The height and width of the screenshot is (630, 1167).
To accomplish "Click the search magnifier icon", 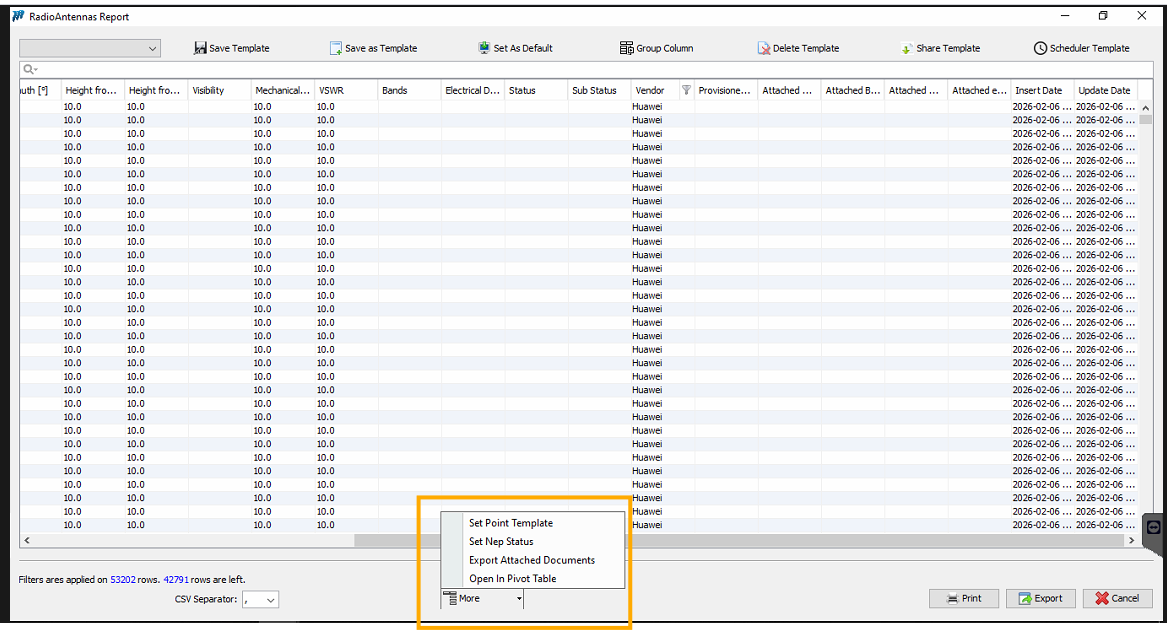I will point(29,69).
